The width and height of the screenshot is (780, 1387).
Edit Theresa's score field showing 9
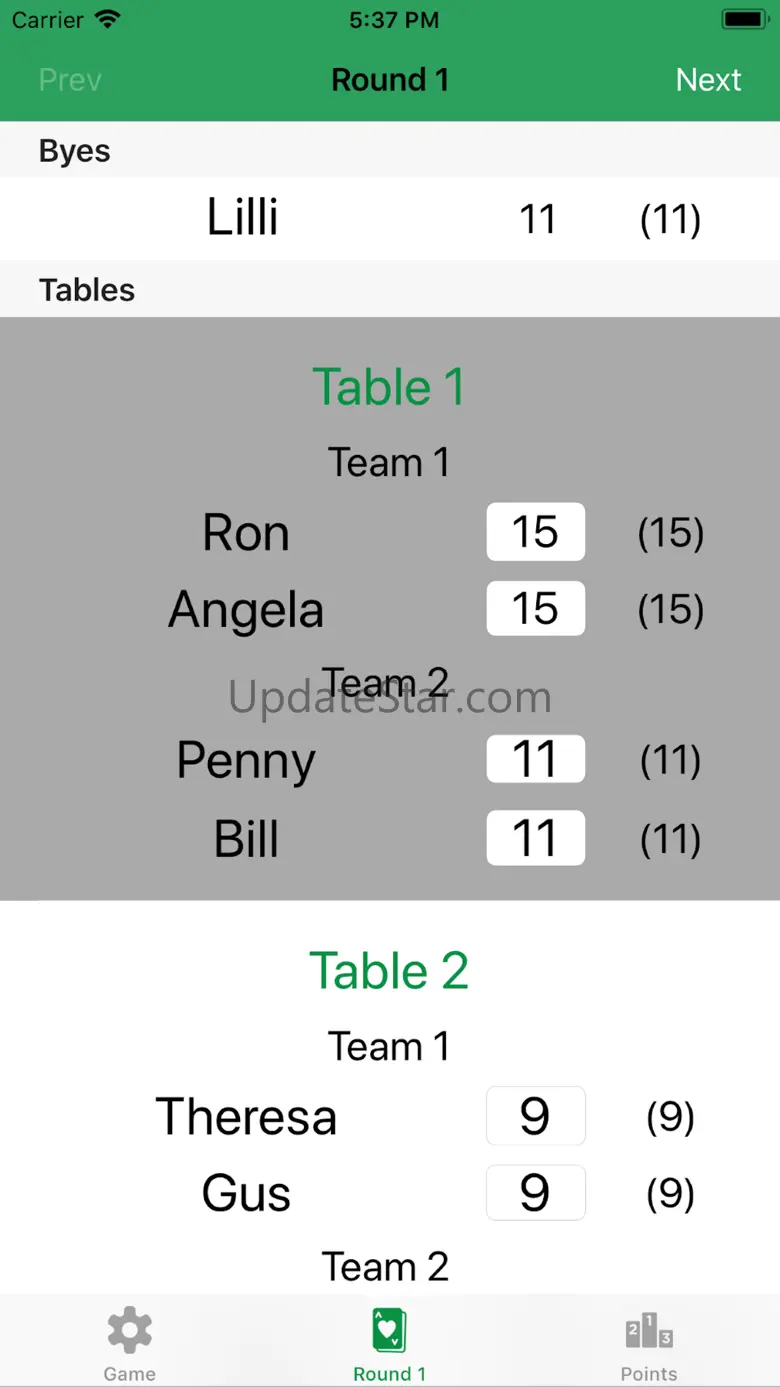coord(535,1116)
